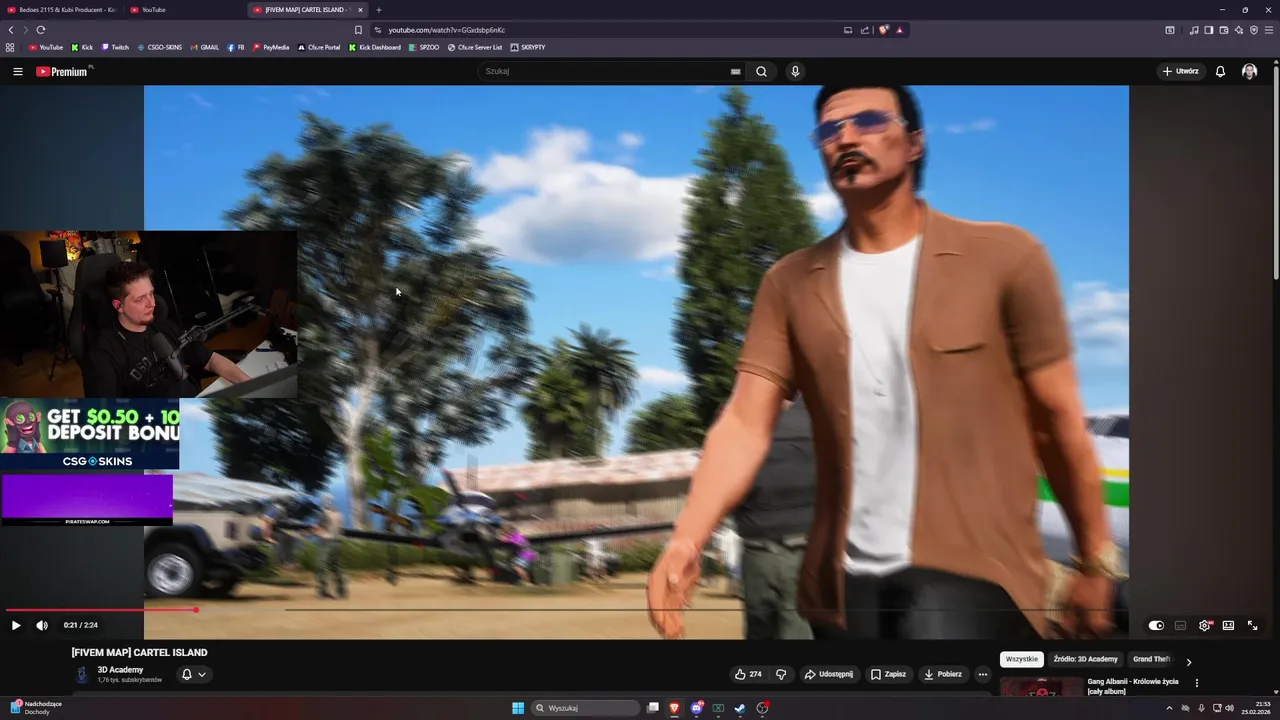
Task: Click the address bar URL
Action: (x=446, y=30)
